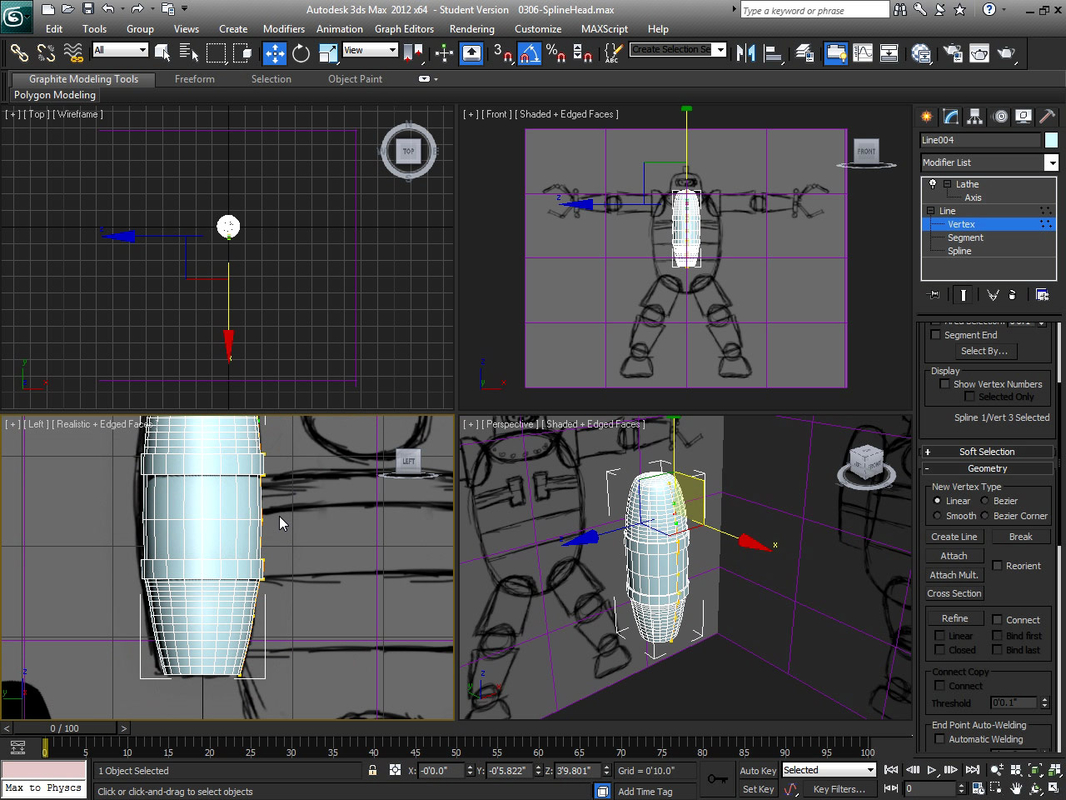Switch to the Object Paint ribbon tab
The width and height of the screenshot is (1066, 800).
pyautogui.click(x=355, y=78)
